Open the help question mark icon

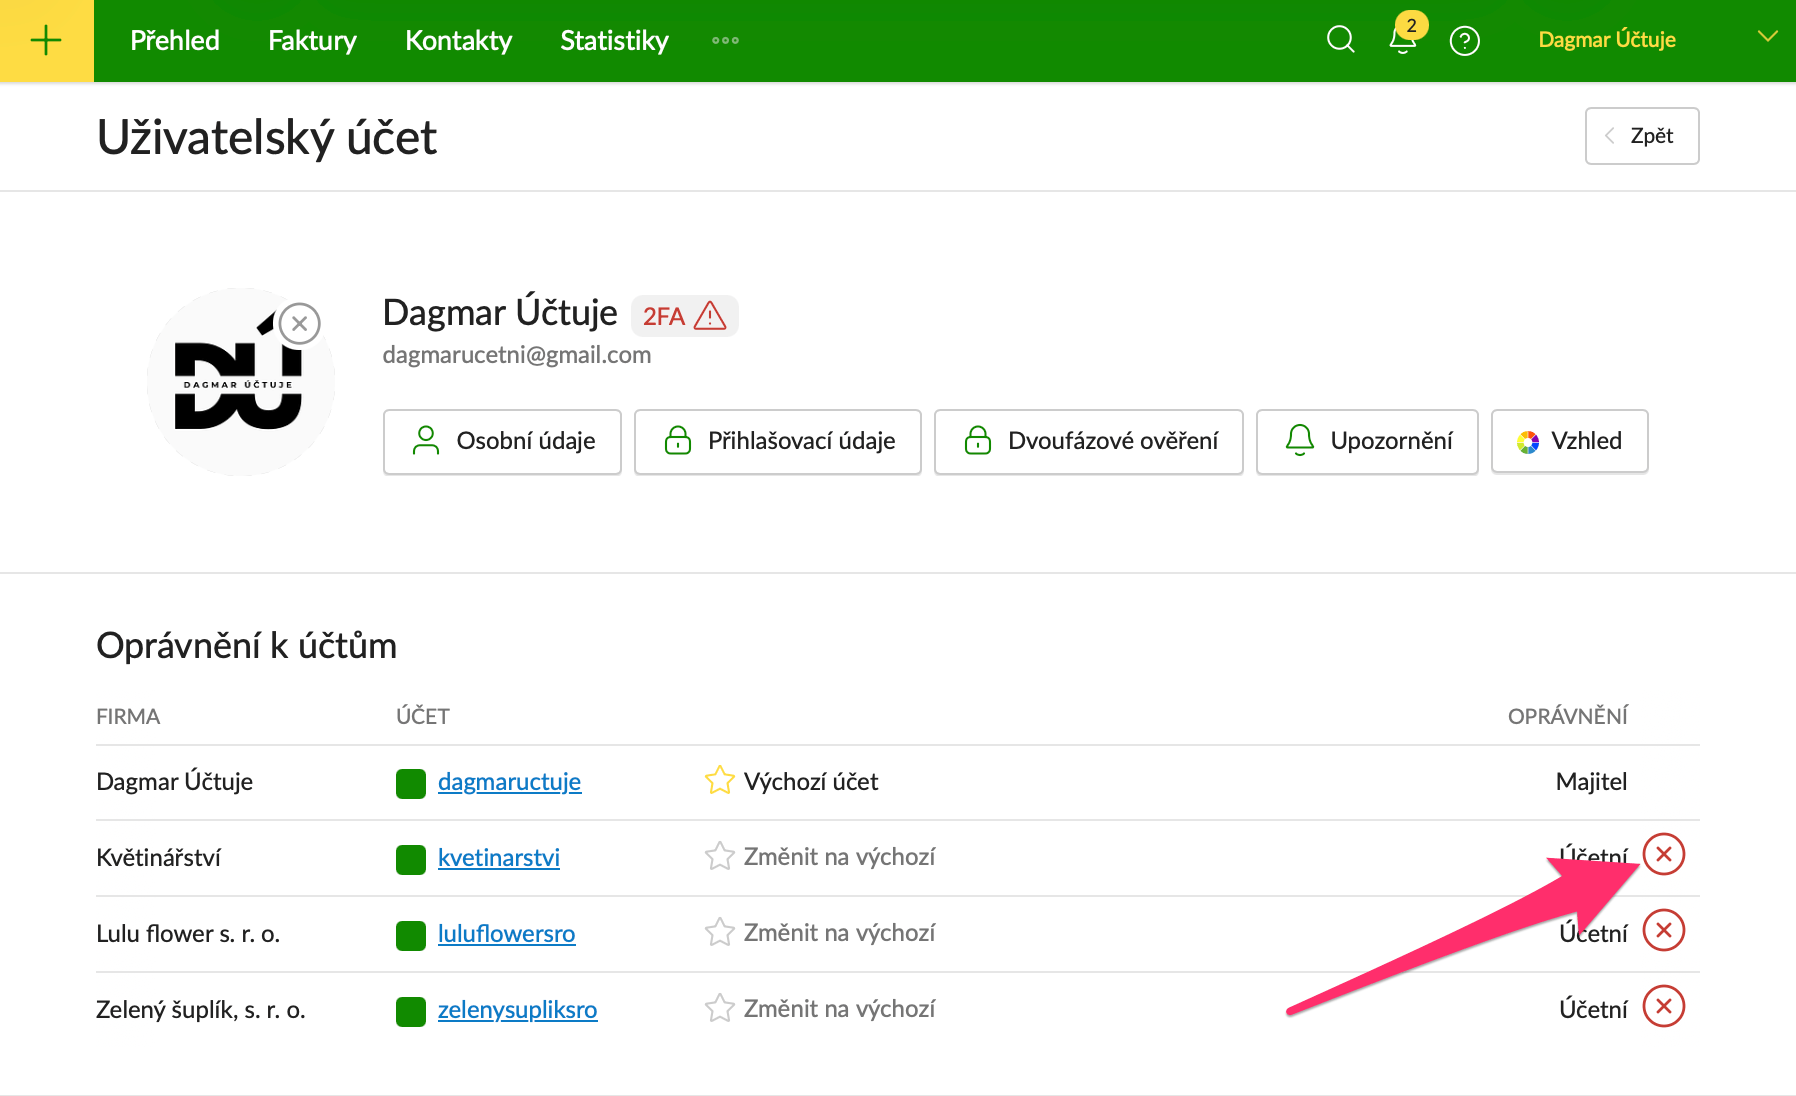click(x=1464, y=41)
